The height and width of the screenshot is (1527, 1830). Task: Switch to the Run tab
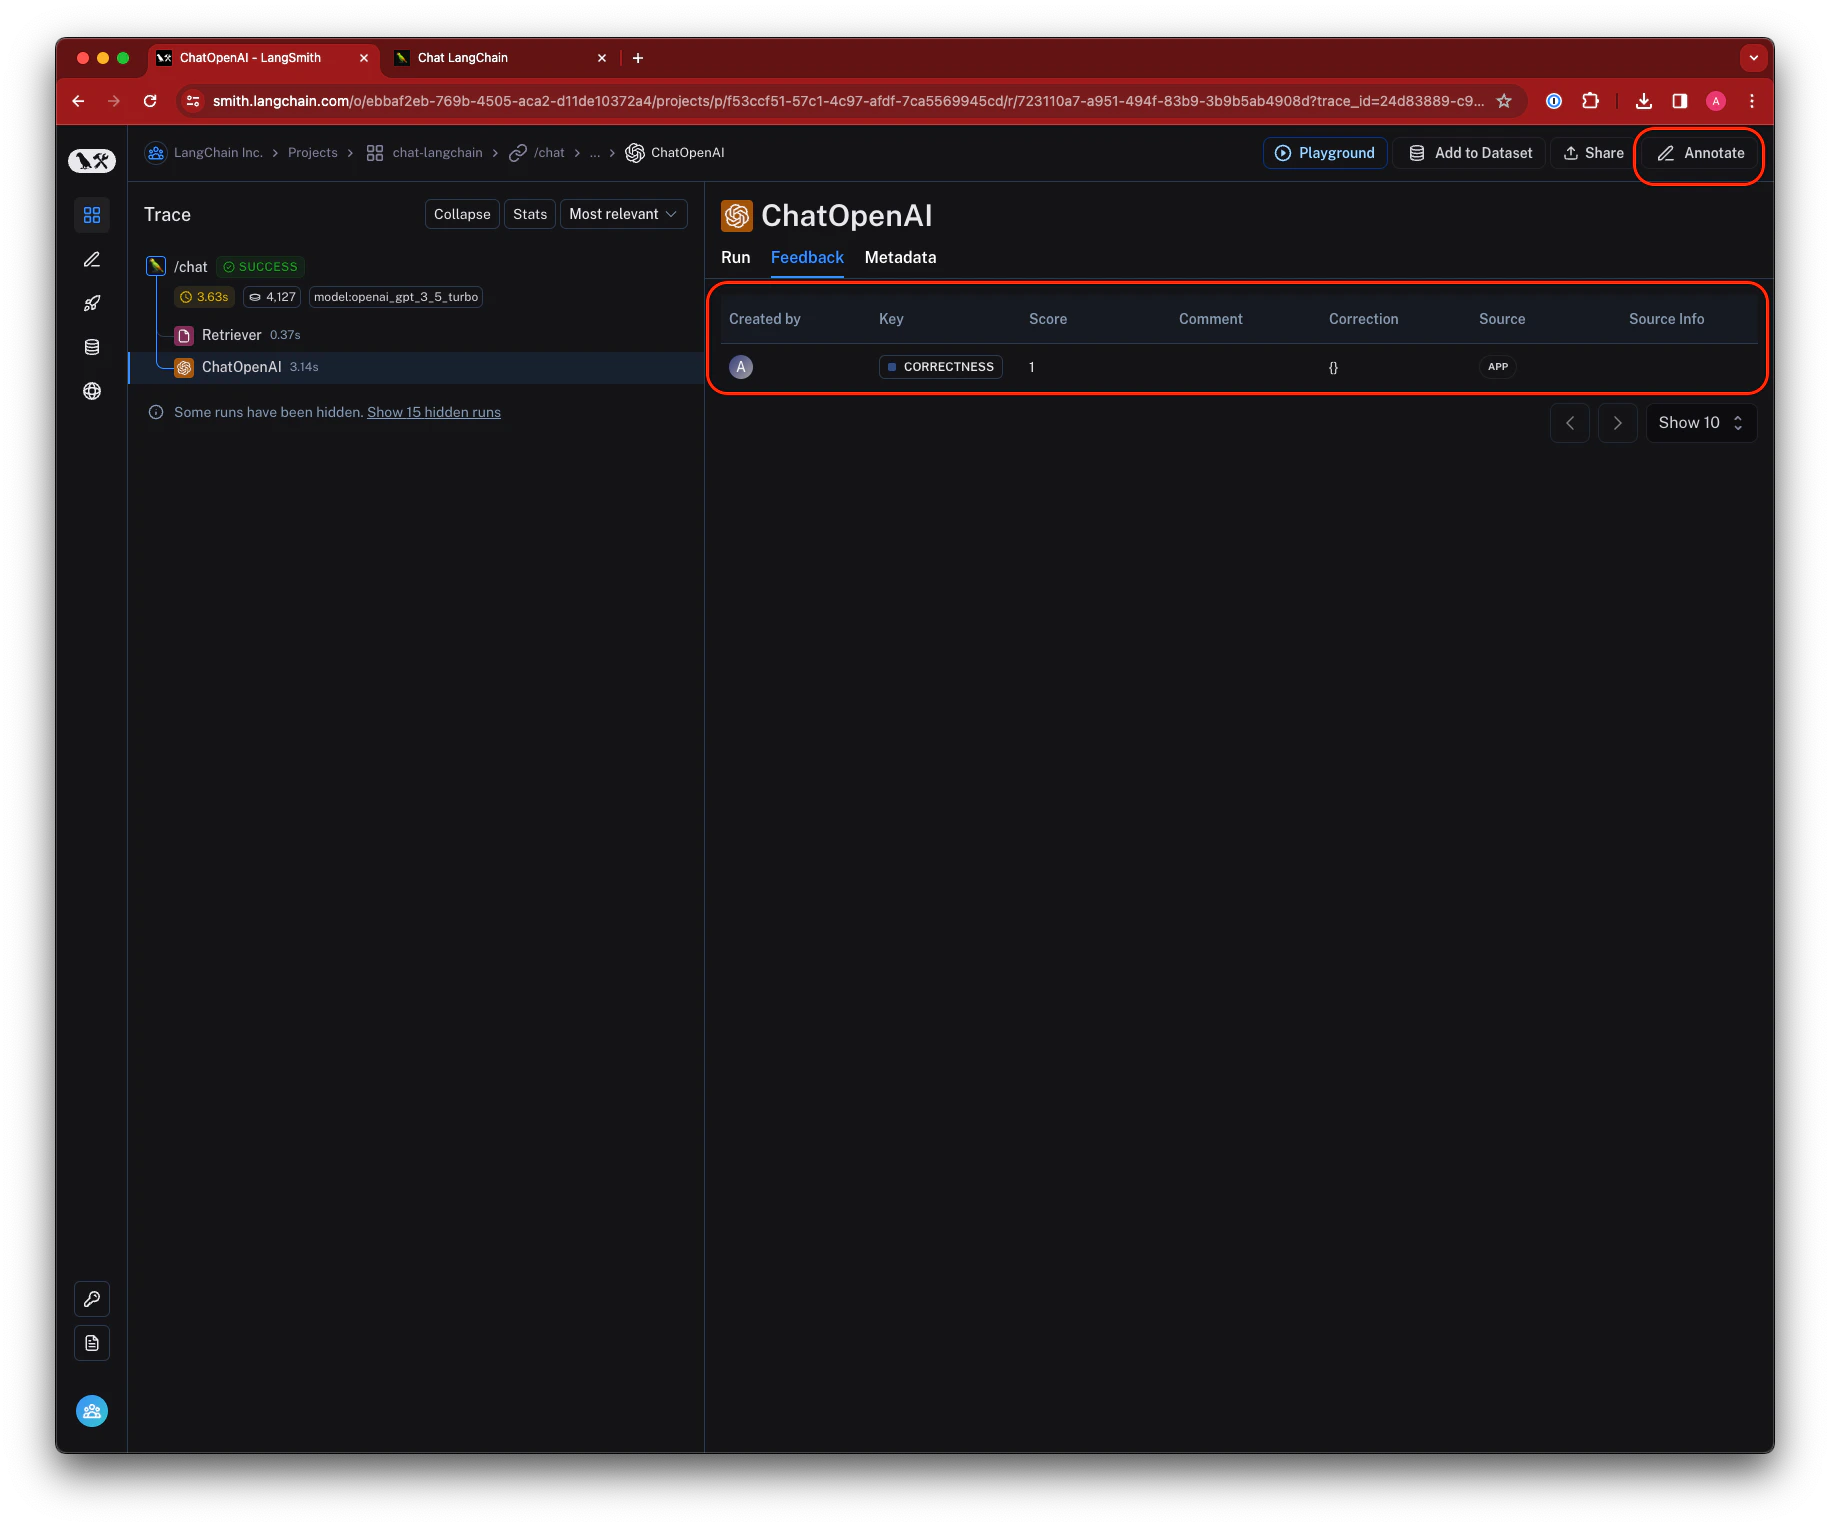pos(736,258)
